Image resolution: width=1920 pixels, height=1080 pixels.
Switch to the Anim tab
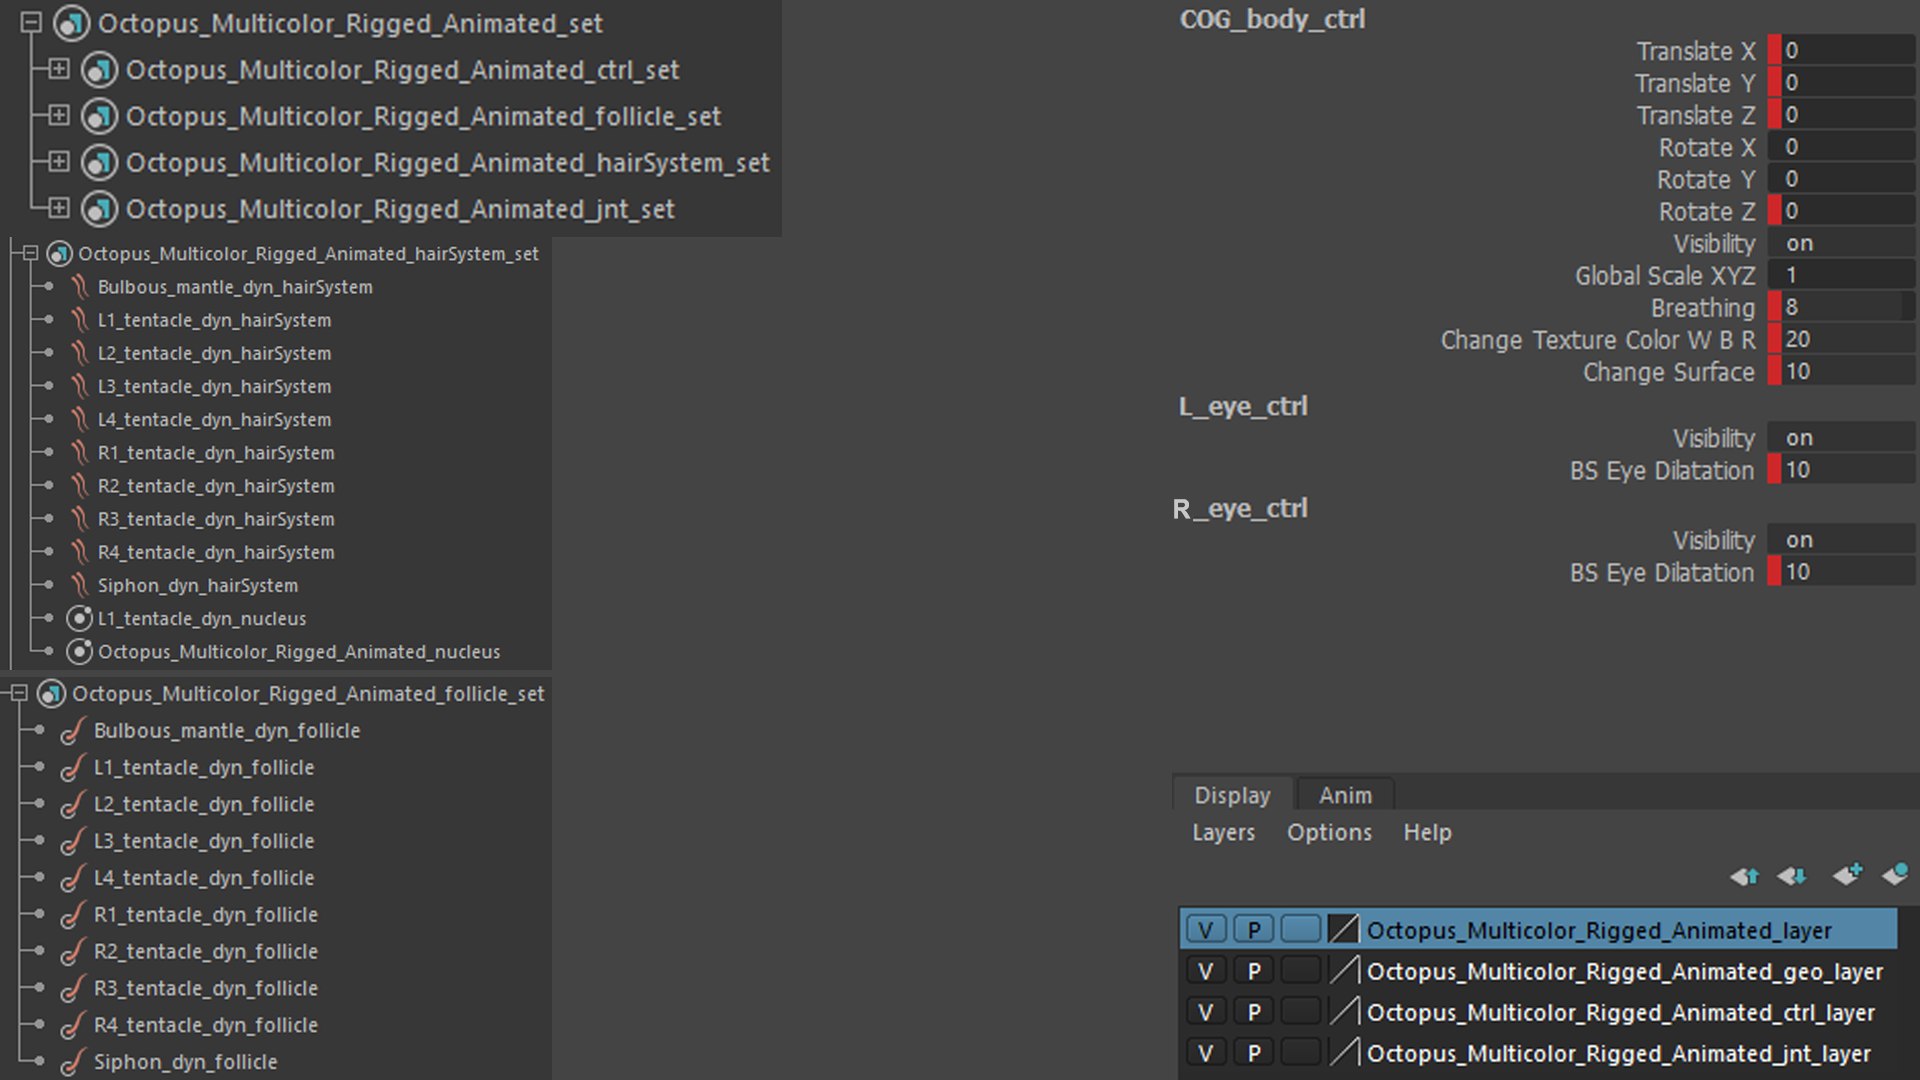click(x=1345, y=795)
